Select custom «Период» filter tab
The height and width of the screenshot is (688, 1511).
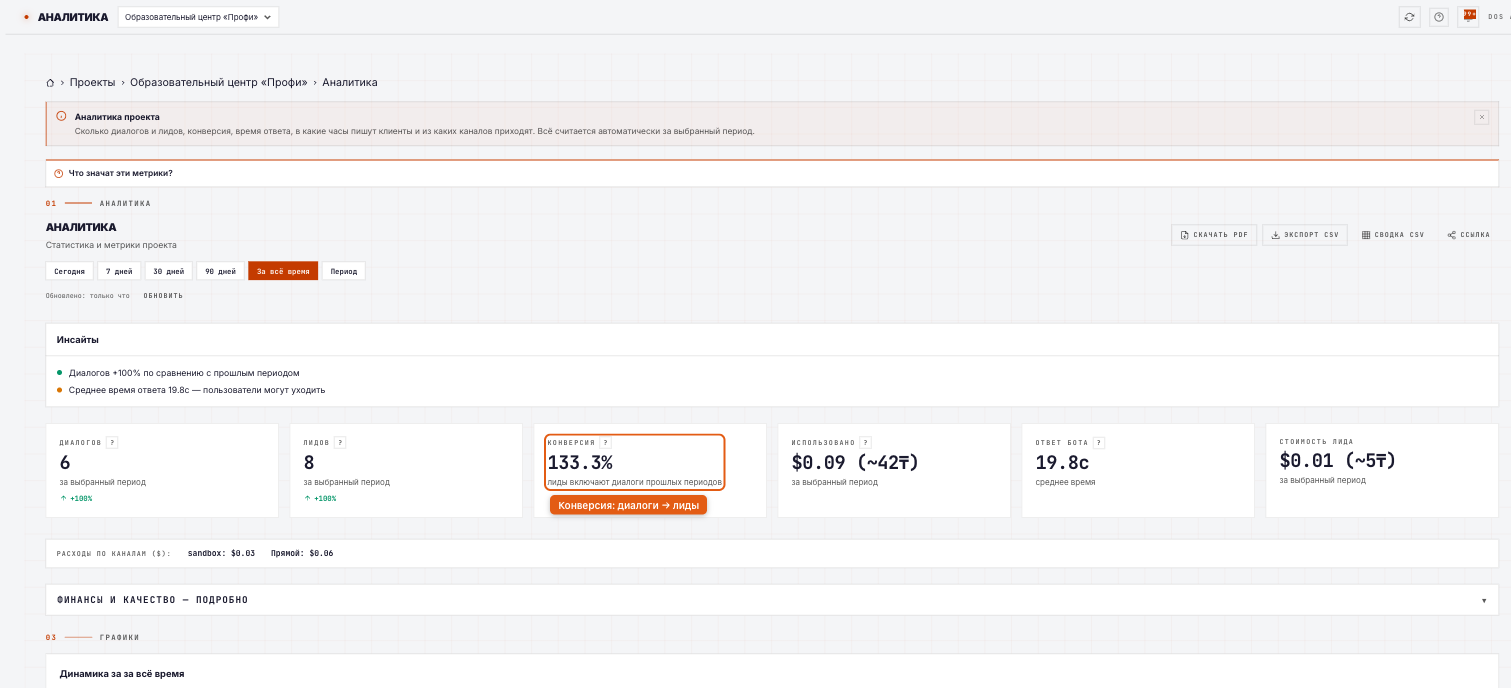[344, 271]
